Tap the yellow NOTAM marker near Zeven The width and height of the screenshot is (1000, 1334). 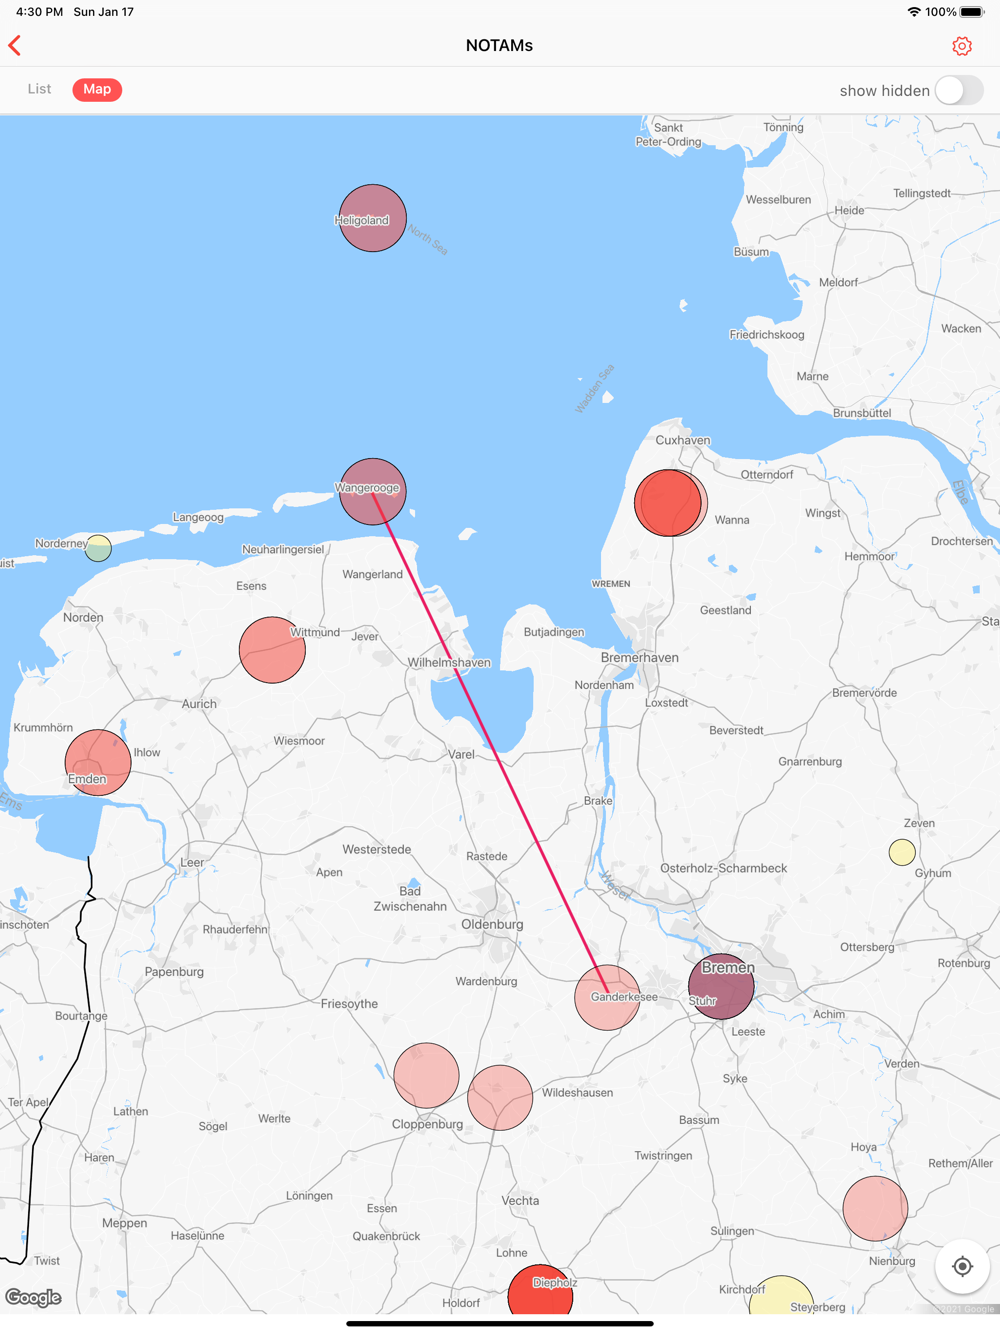tap(902, 852)
